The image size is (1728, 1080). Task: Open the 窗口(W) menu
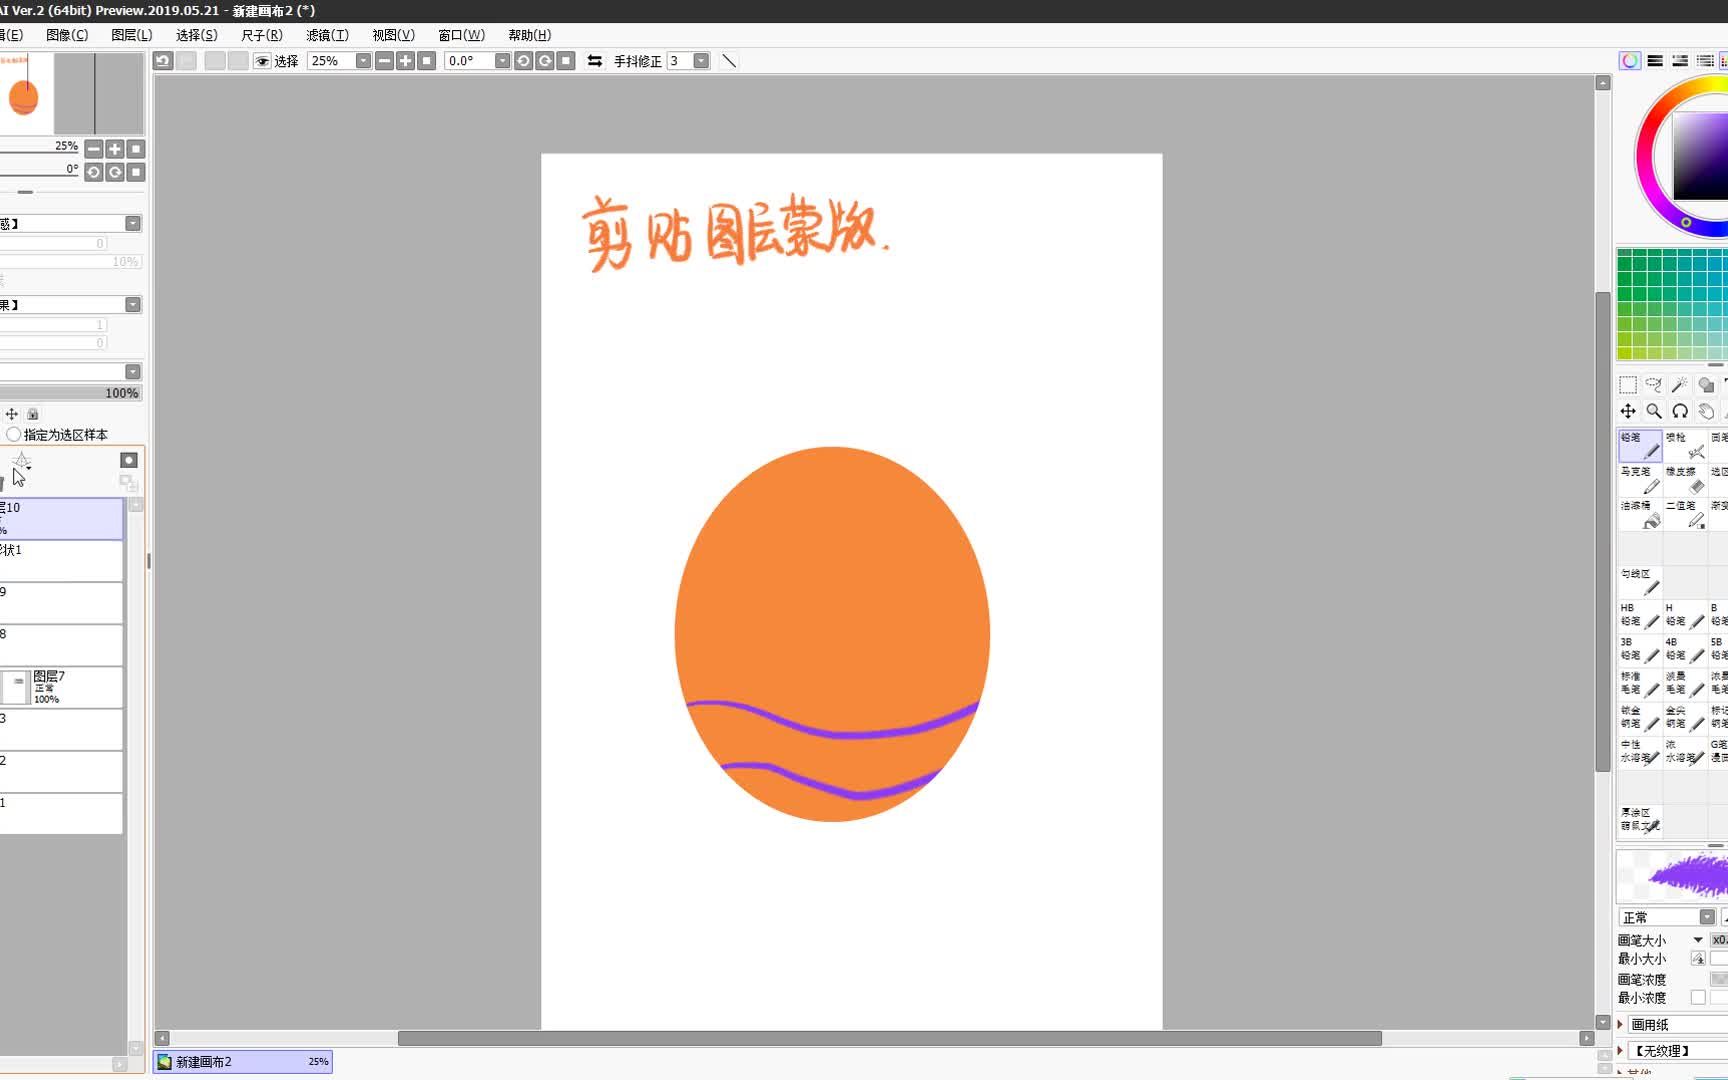461,35
